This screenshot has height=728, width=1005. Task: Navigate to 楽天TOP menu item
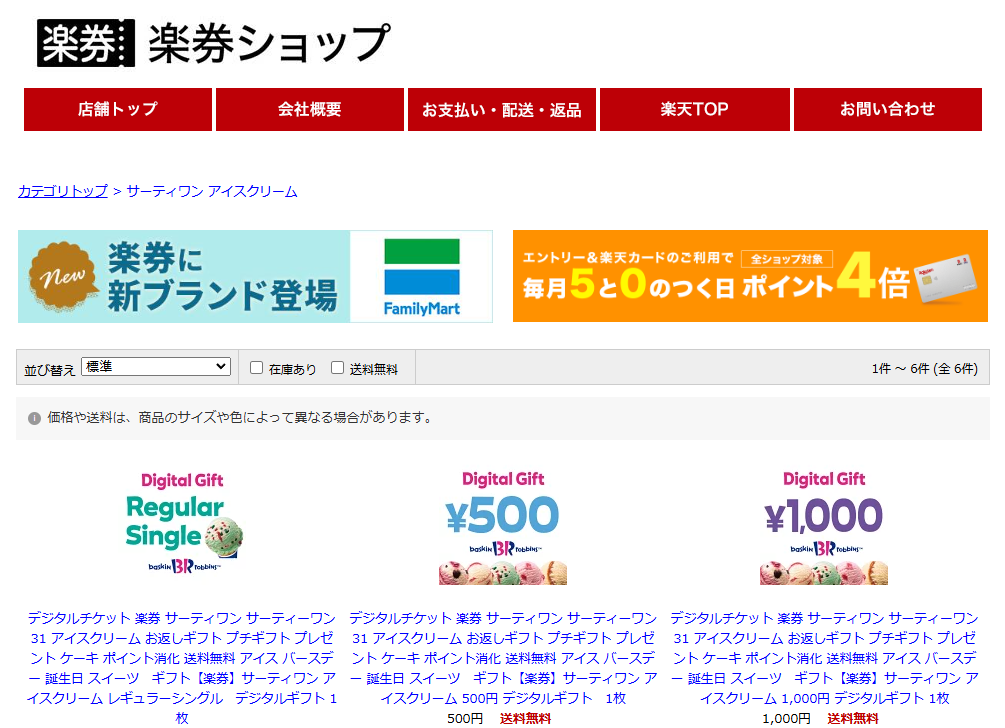tap(694, 110)
